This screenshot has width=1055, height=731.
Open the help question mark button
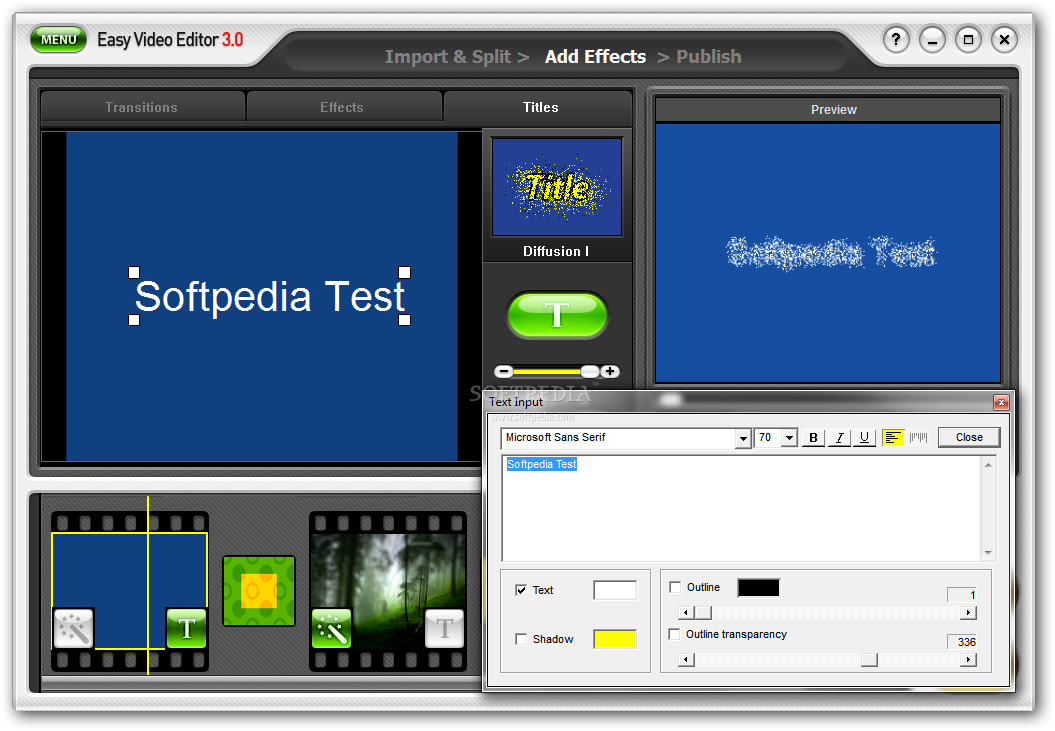point(896,40)
